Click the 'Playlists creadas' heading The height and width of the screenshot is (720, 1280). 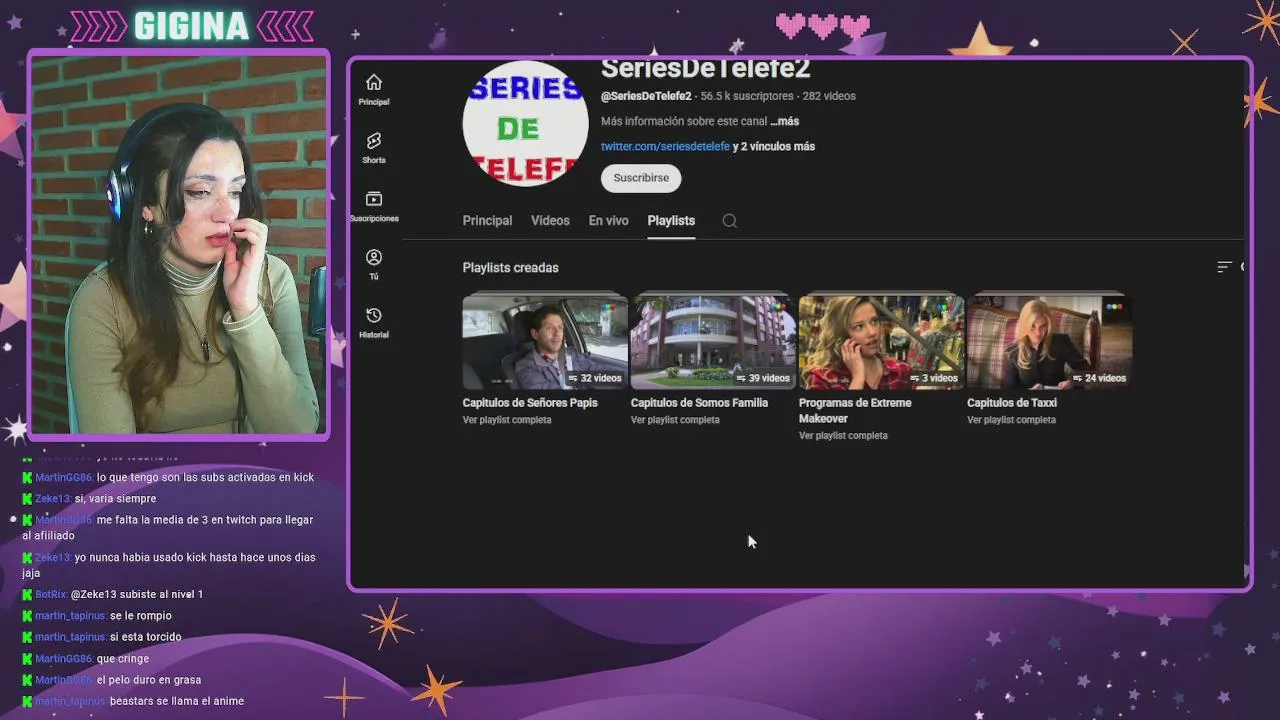tap(510, 268)
